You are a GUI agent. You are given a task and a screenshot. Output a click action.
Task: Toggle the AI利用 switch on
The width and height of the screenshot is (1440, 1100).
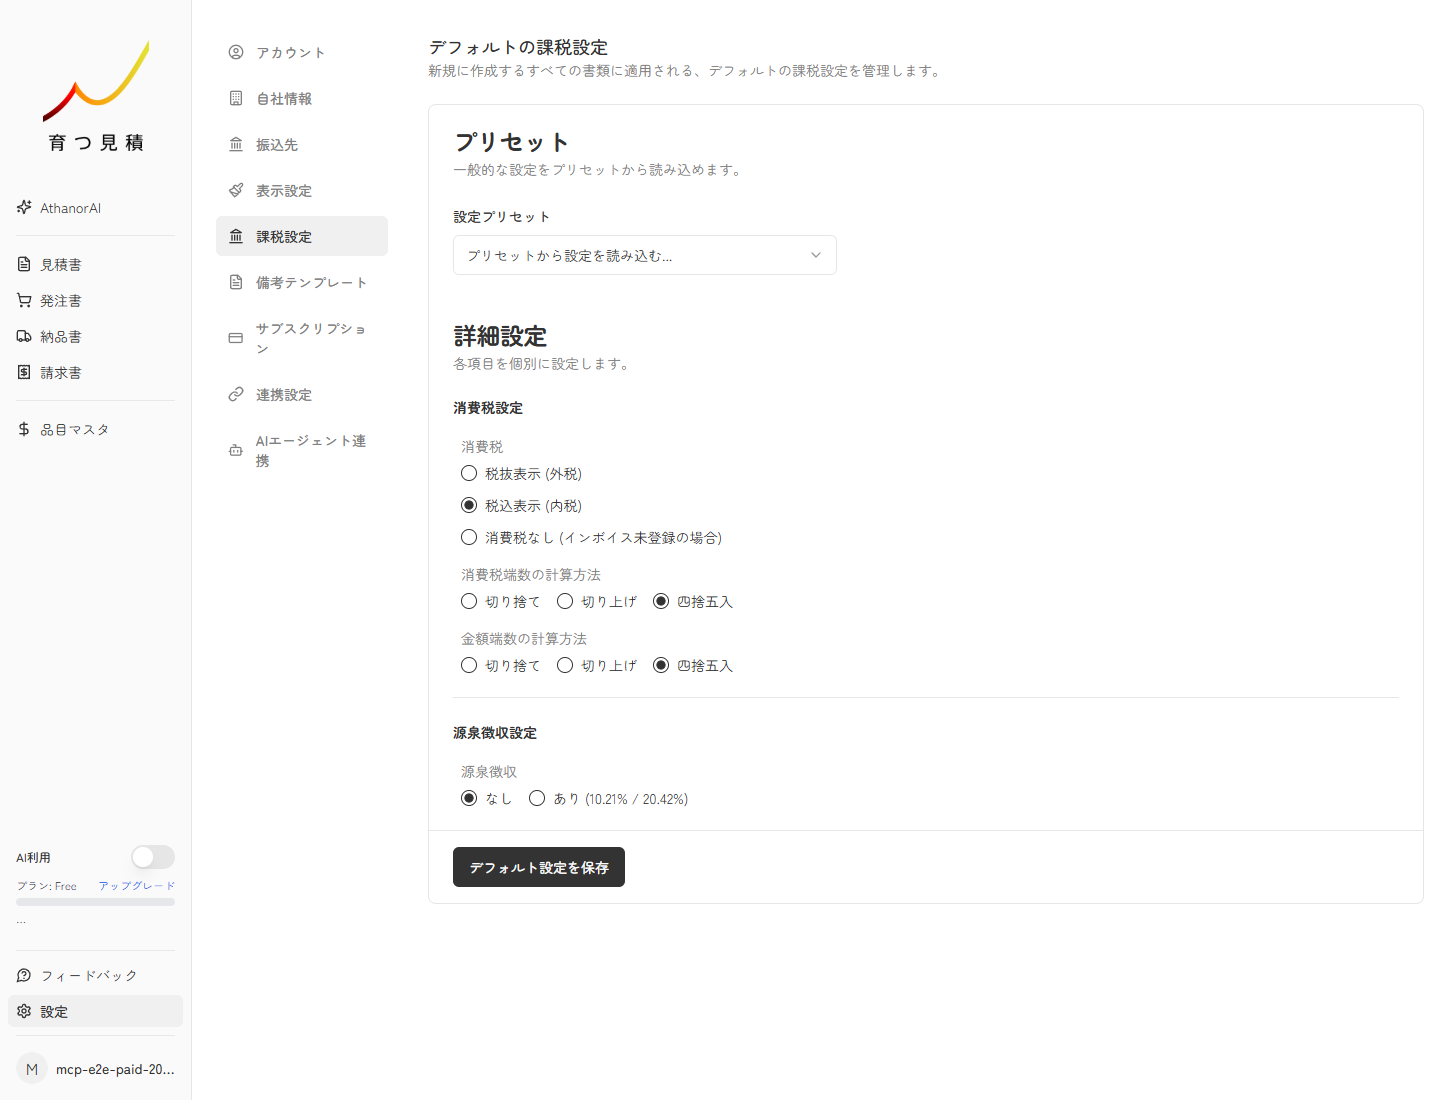(152, 857)
